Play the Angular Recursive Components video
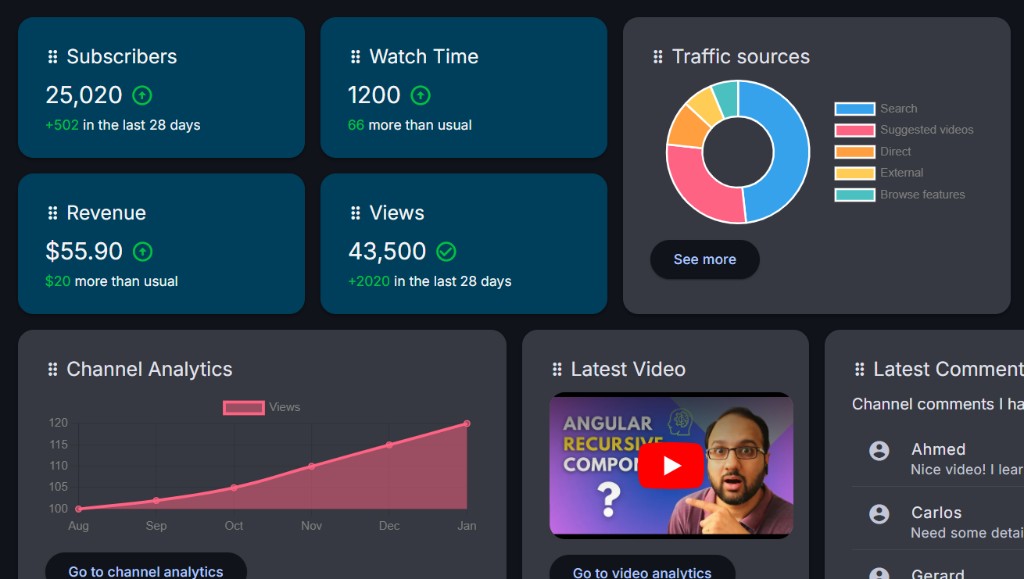 671,465
